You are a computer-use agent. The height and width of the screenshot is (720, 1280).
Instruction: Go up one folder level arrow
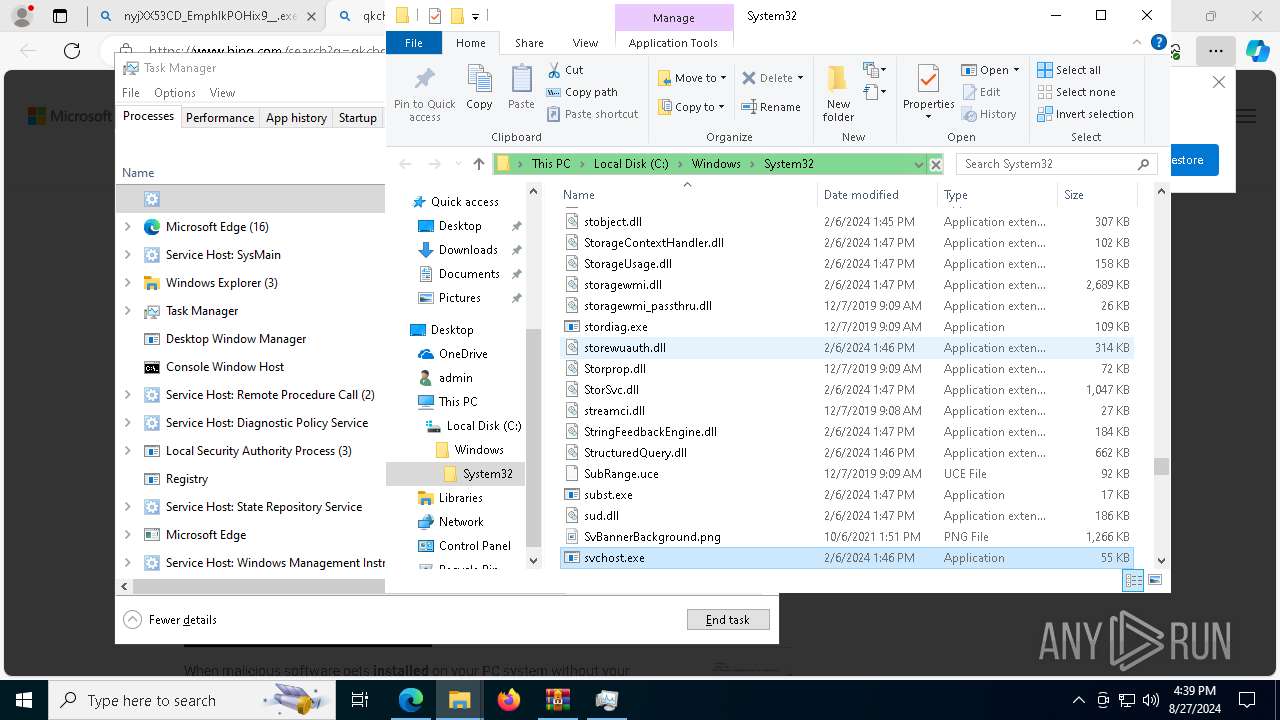click(478, 164)
